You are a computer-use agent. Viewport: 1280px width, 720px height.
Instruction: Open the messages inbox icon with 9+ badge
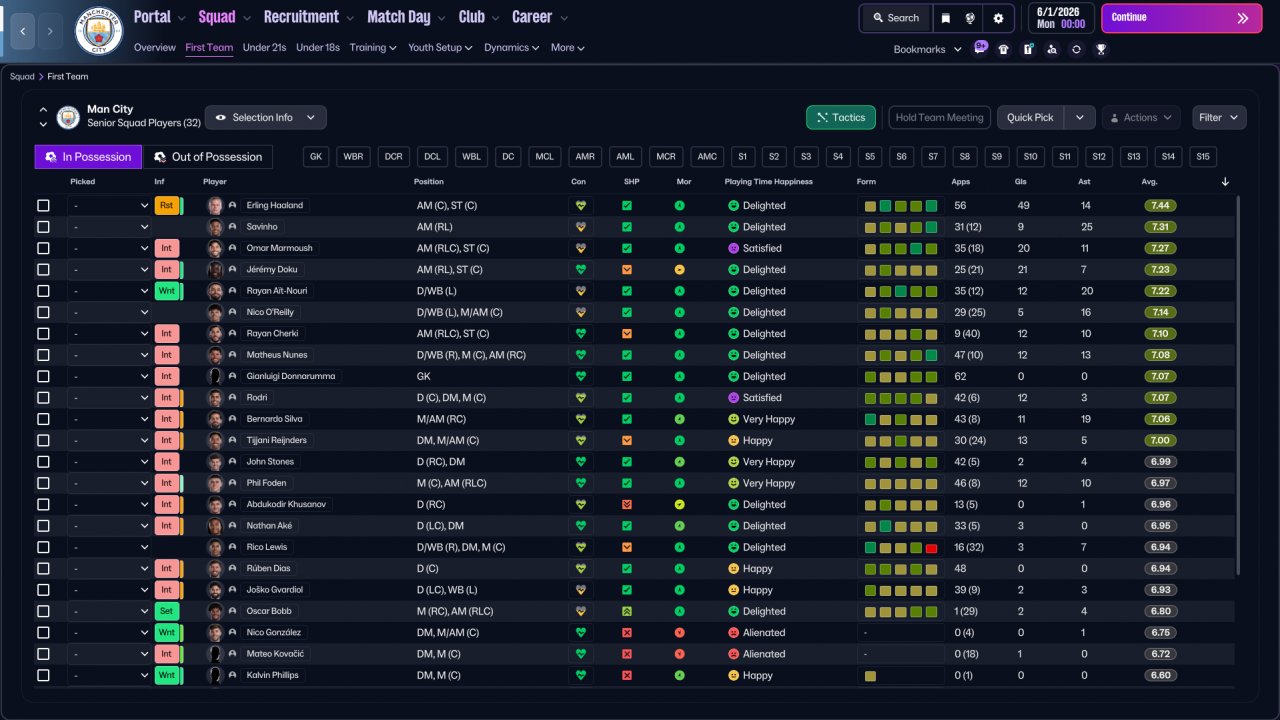coord(980,49)
